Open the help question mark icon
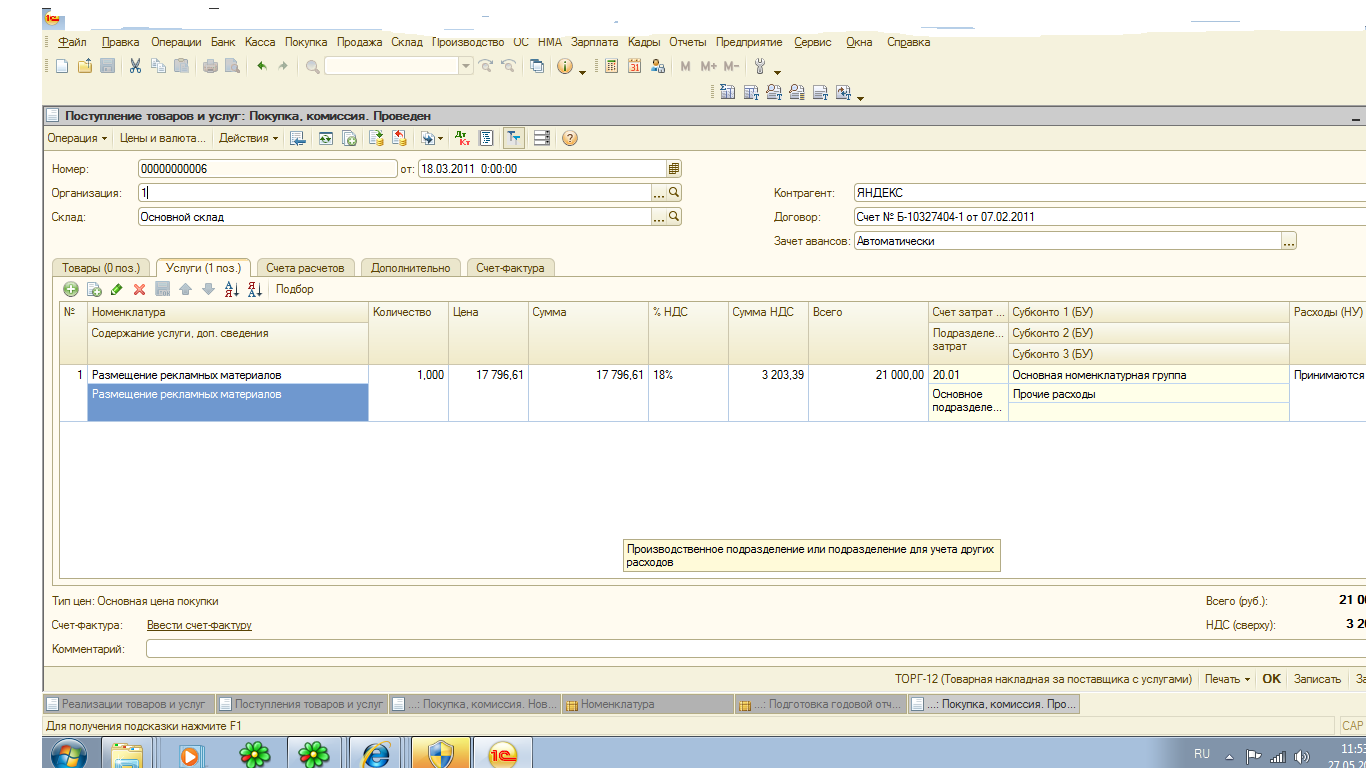 pos(570,138)
